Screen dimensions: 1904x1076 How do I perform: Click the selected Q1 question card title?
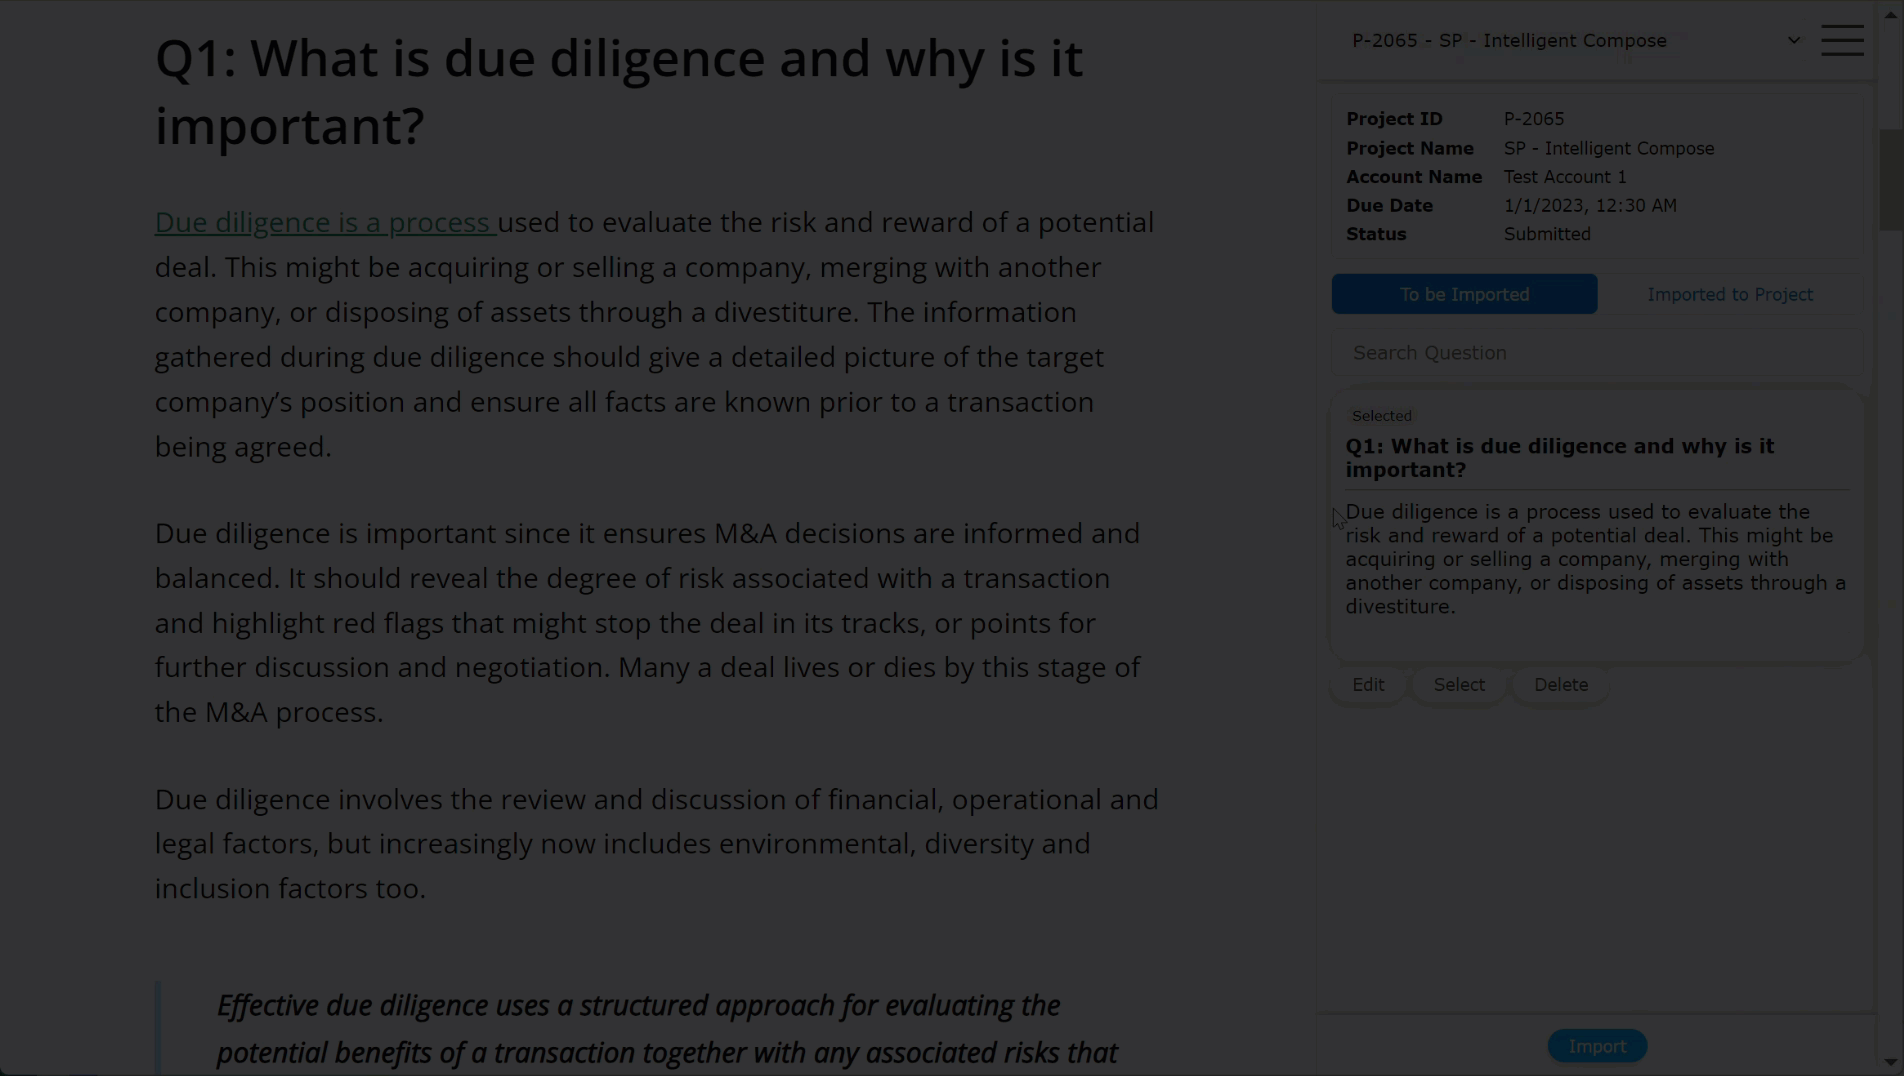click(x=1559, y=458)
